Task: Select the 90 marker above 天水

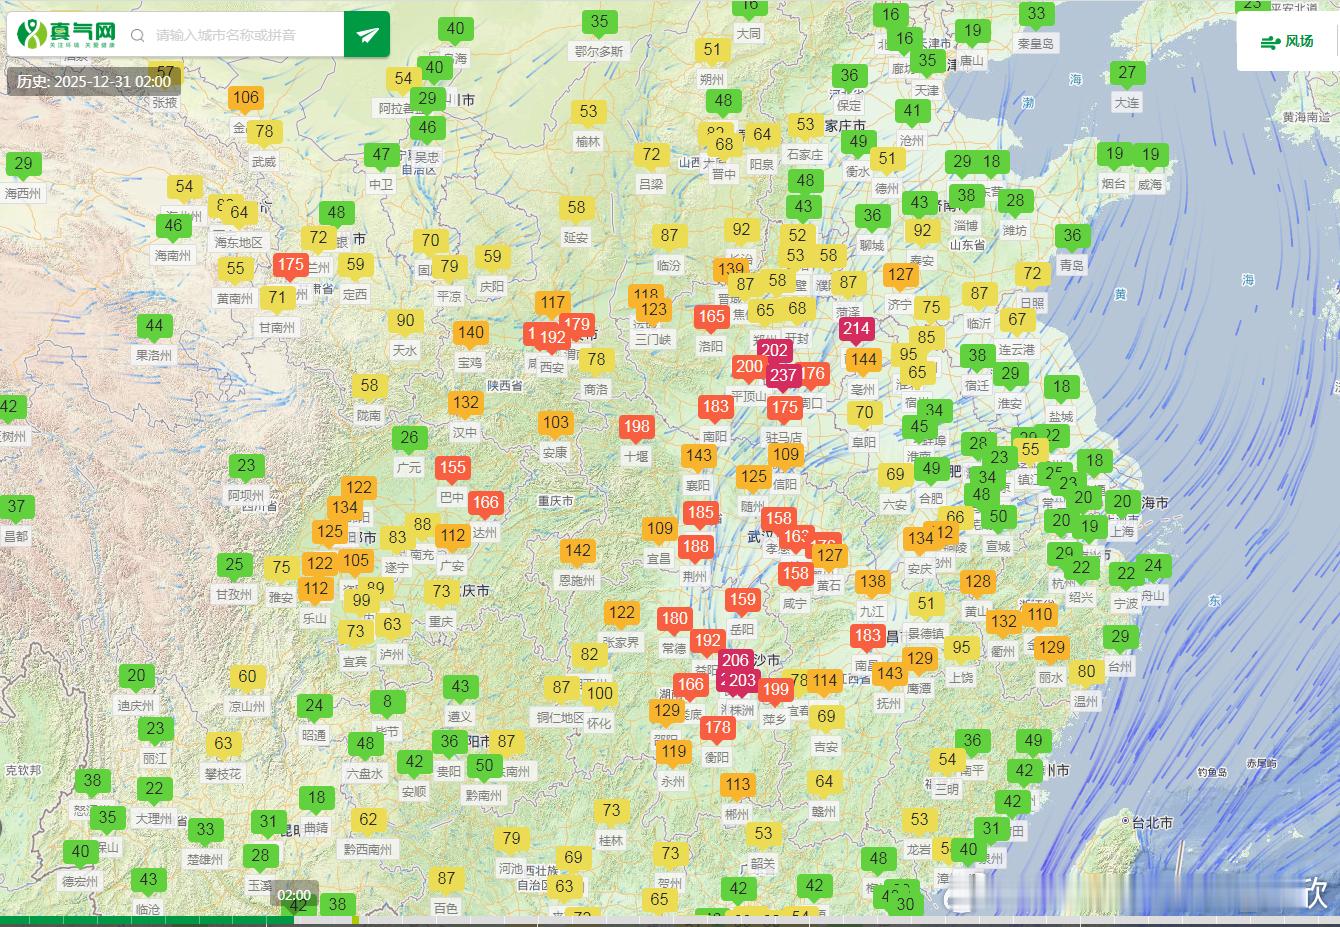Action: tap(405, 323)
